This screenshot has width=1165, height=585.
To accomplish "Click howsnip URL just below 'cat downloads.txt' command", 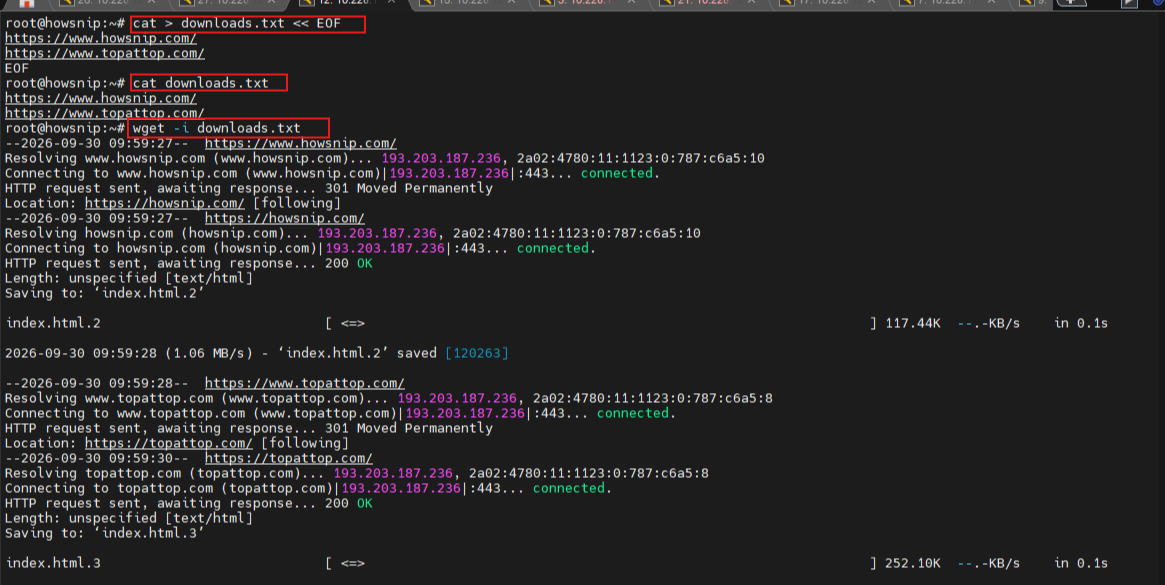I will pyautogui.click(x=101, y=98).
